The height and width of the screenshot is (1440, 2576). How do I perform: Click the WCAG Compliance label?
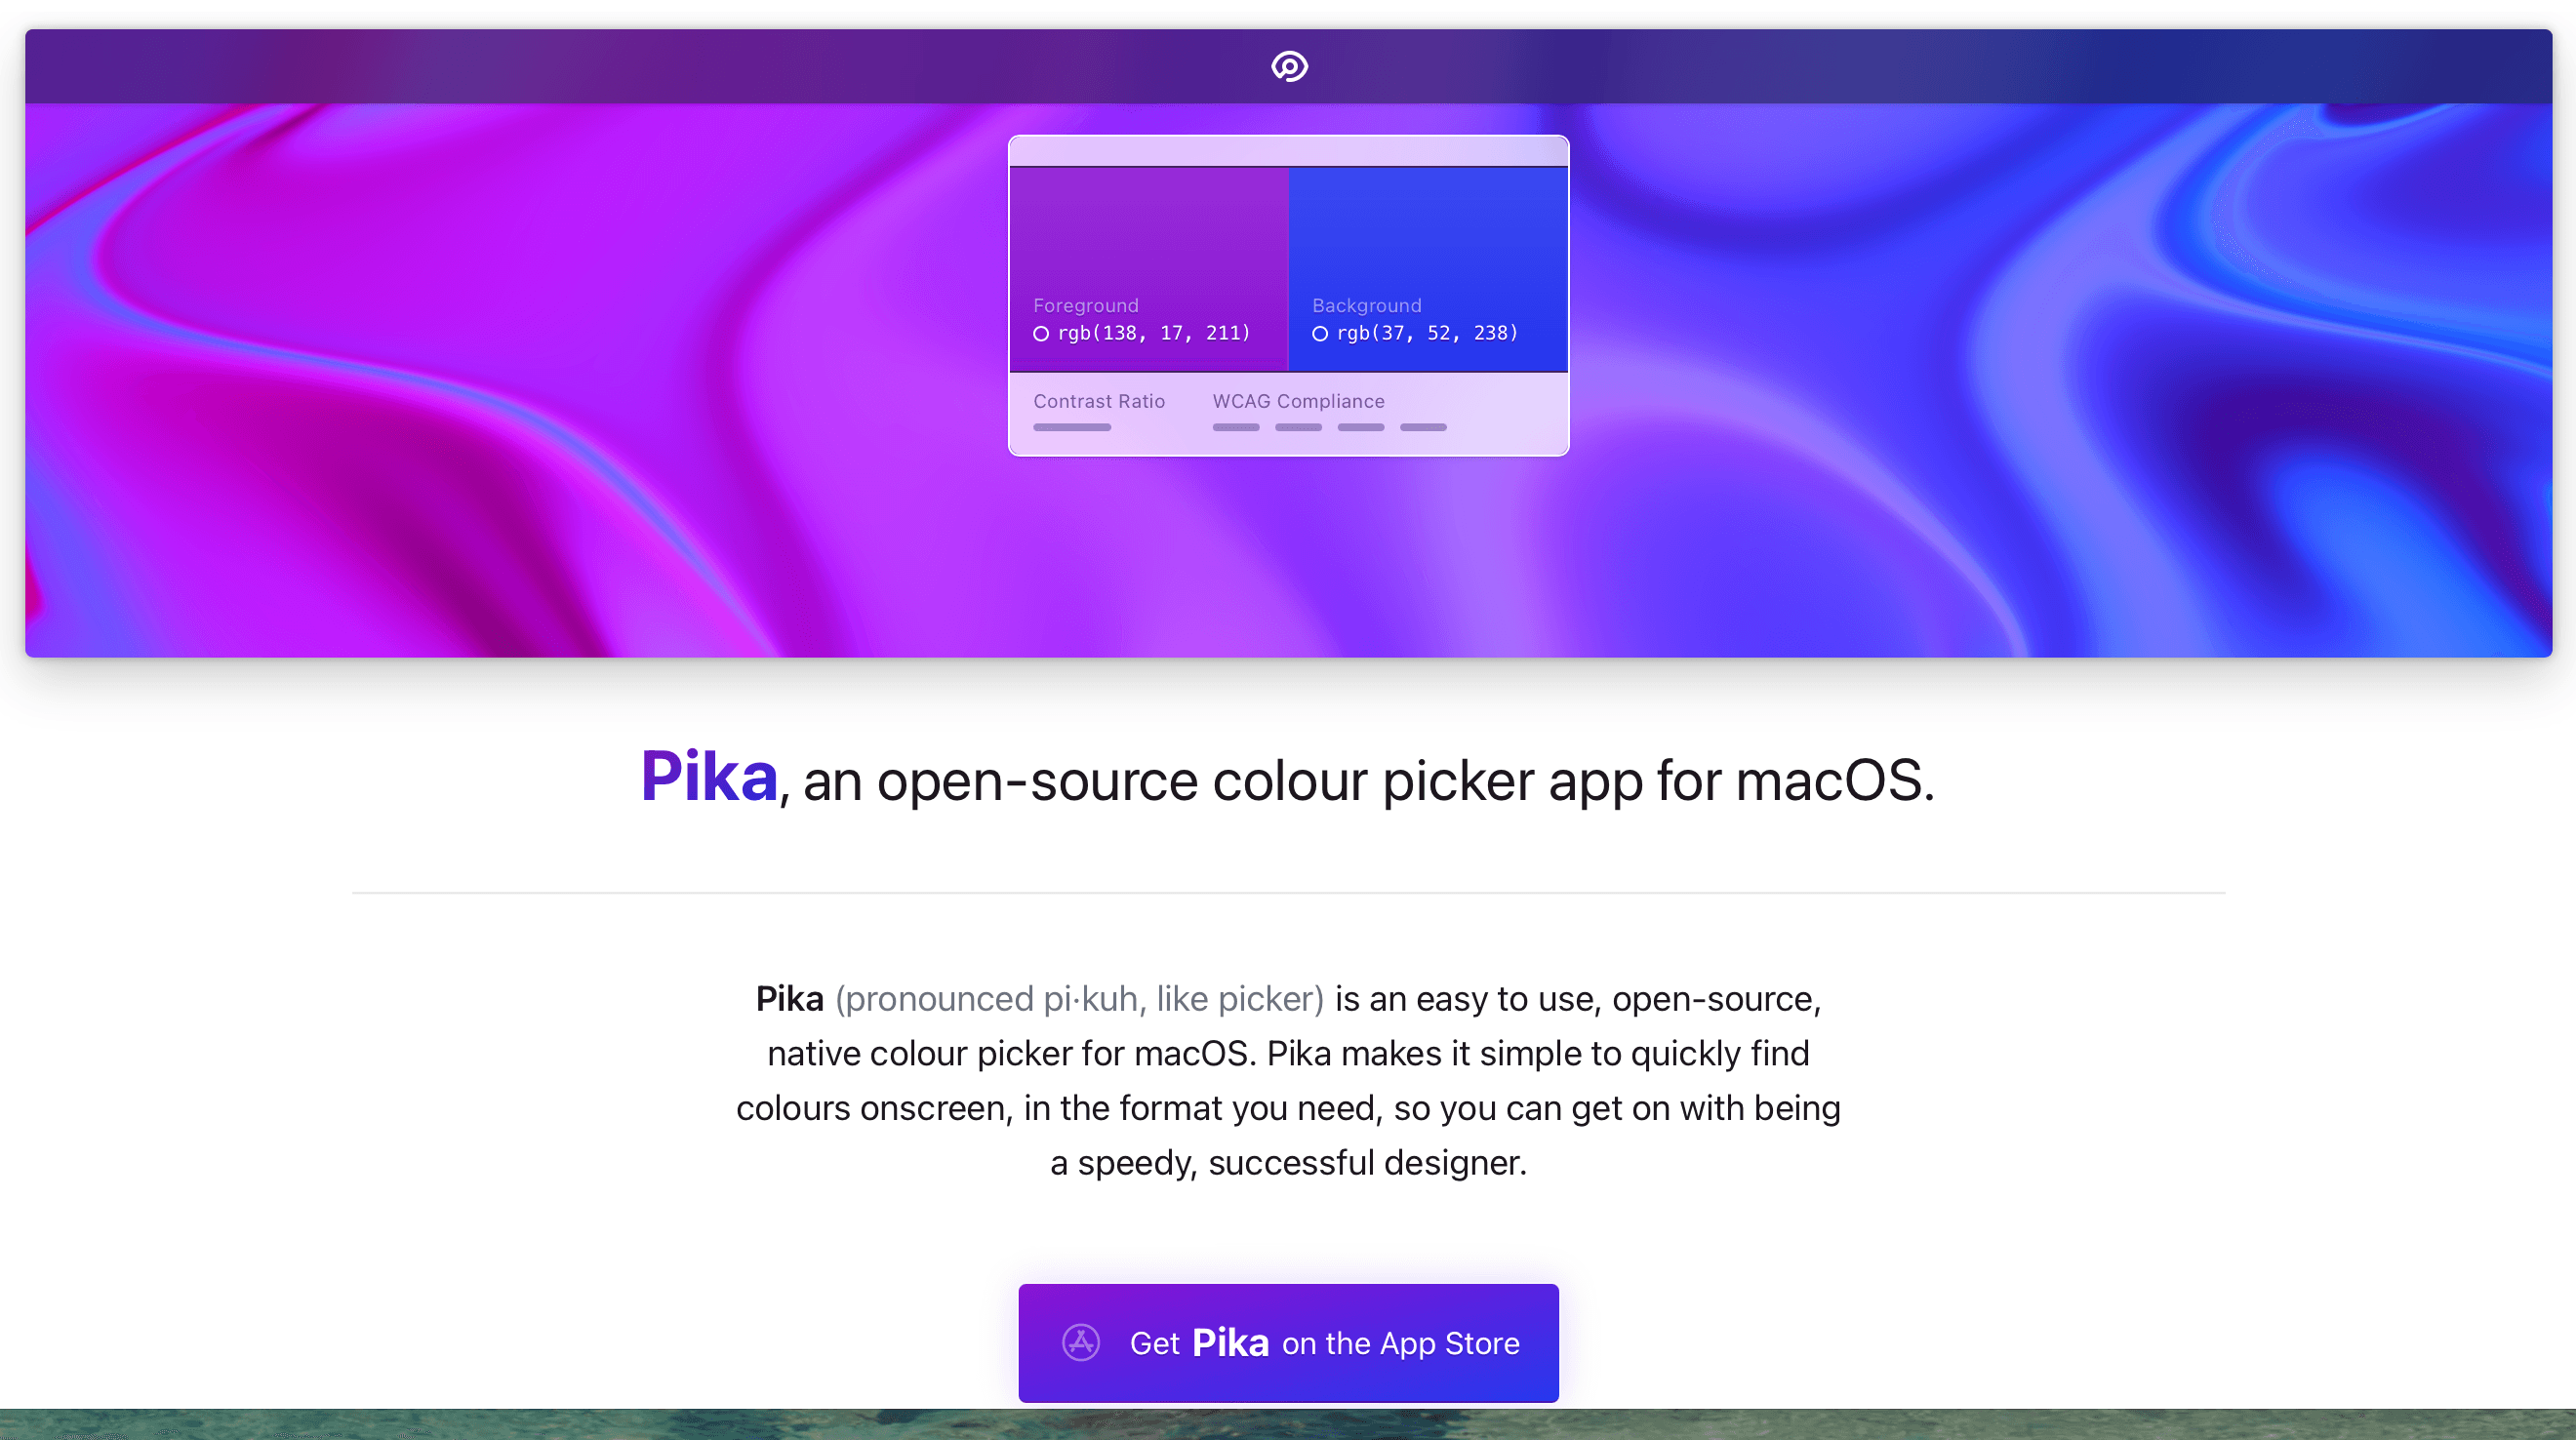(1298, 401)
